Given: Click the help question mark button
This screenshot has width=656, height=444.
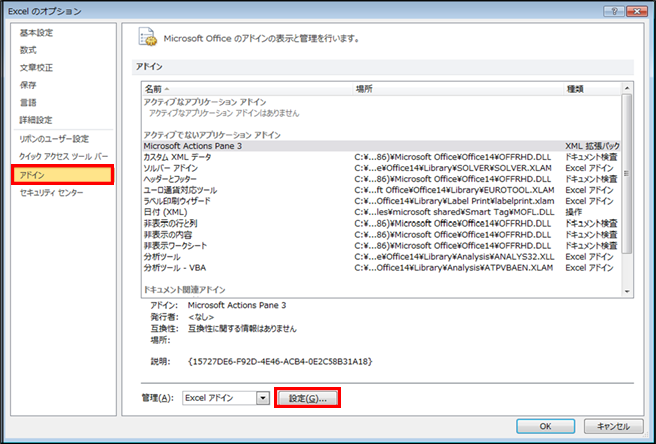Looking at the screenshot, I should pos(615,11).
